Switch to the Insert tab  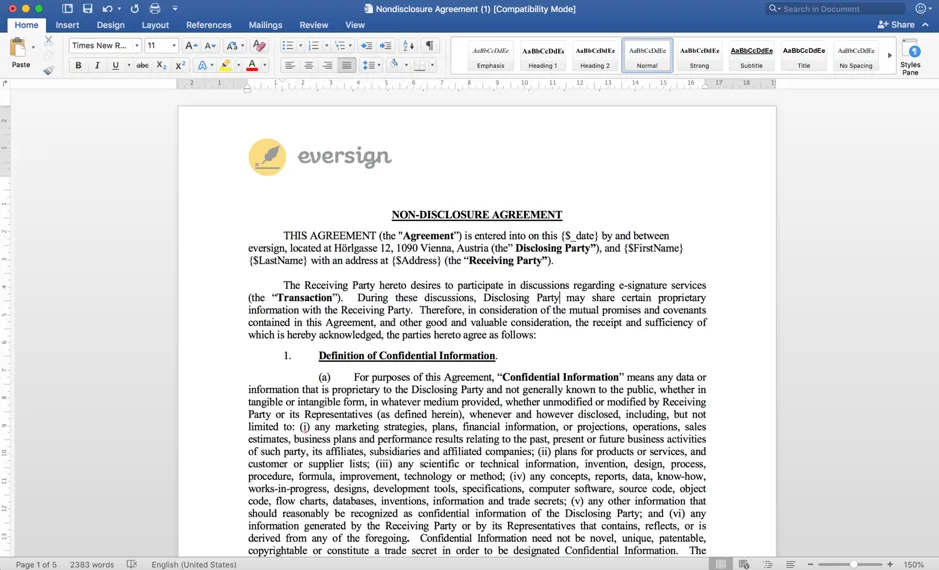(x=67, y=25)
